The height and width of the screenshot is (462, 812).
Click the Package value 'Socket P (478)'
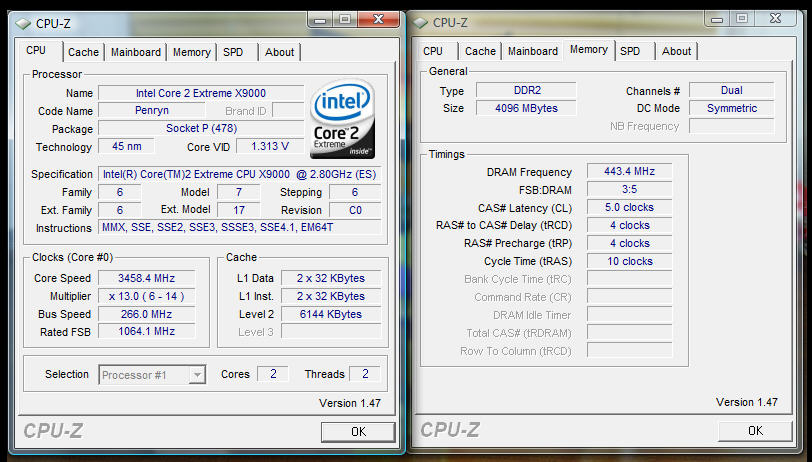[201, 128]
